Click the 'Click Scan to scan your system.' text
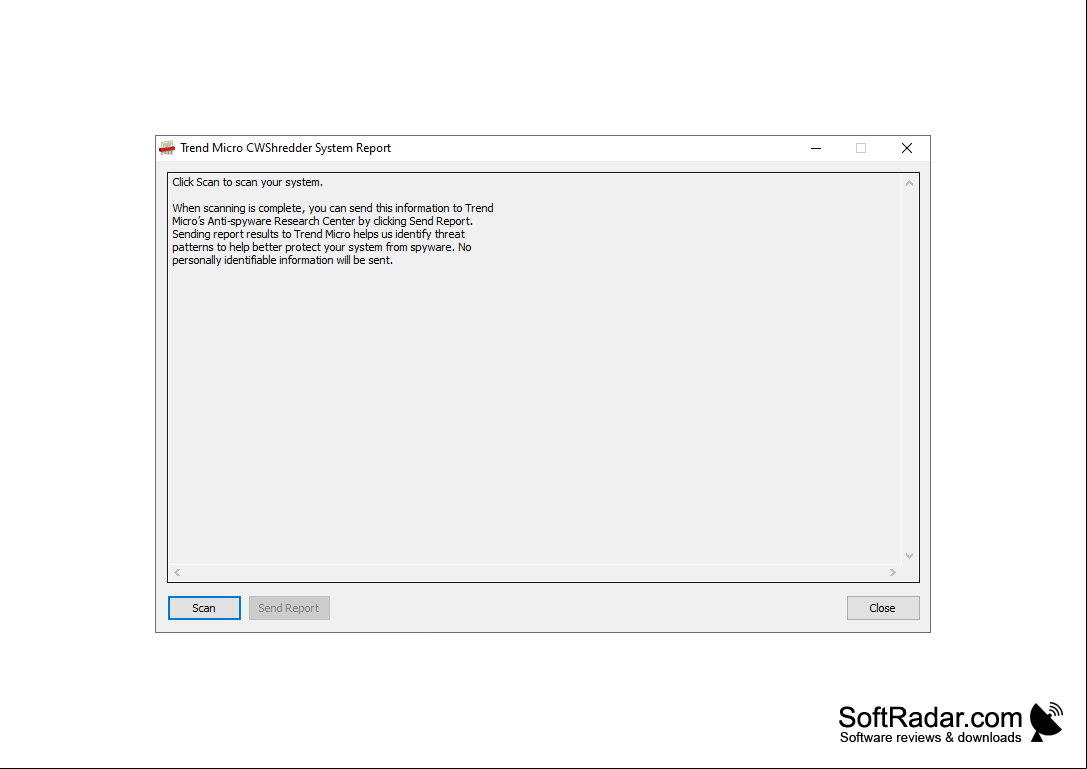Screen dimensions: 1087x769 [247, 182]
